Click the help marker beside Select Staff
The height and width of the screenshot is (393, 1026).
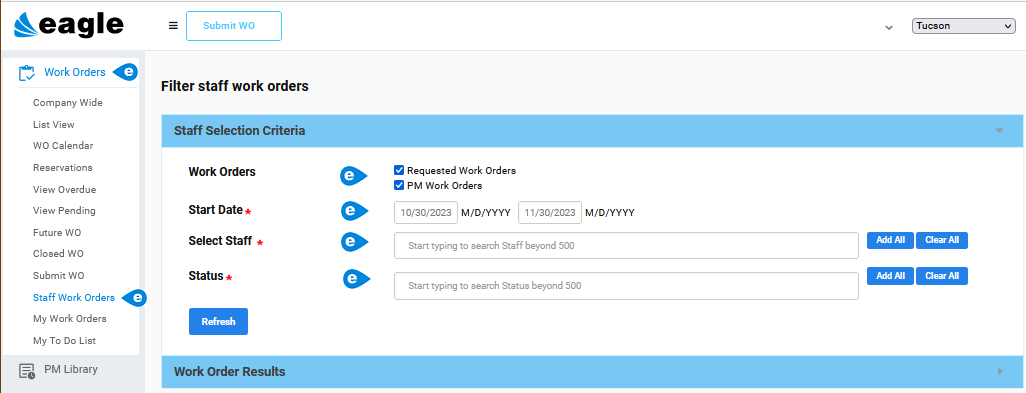click(355, 241)
